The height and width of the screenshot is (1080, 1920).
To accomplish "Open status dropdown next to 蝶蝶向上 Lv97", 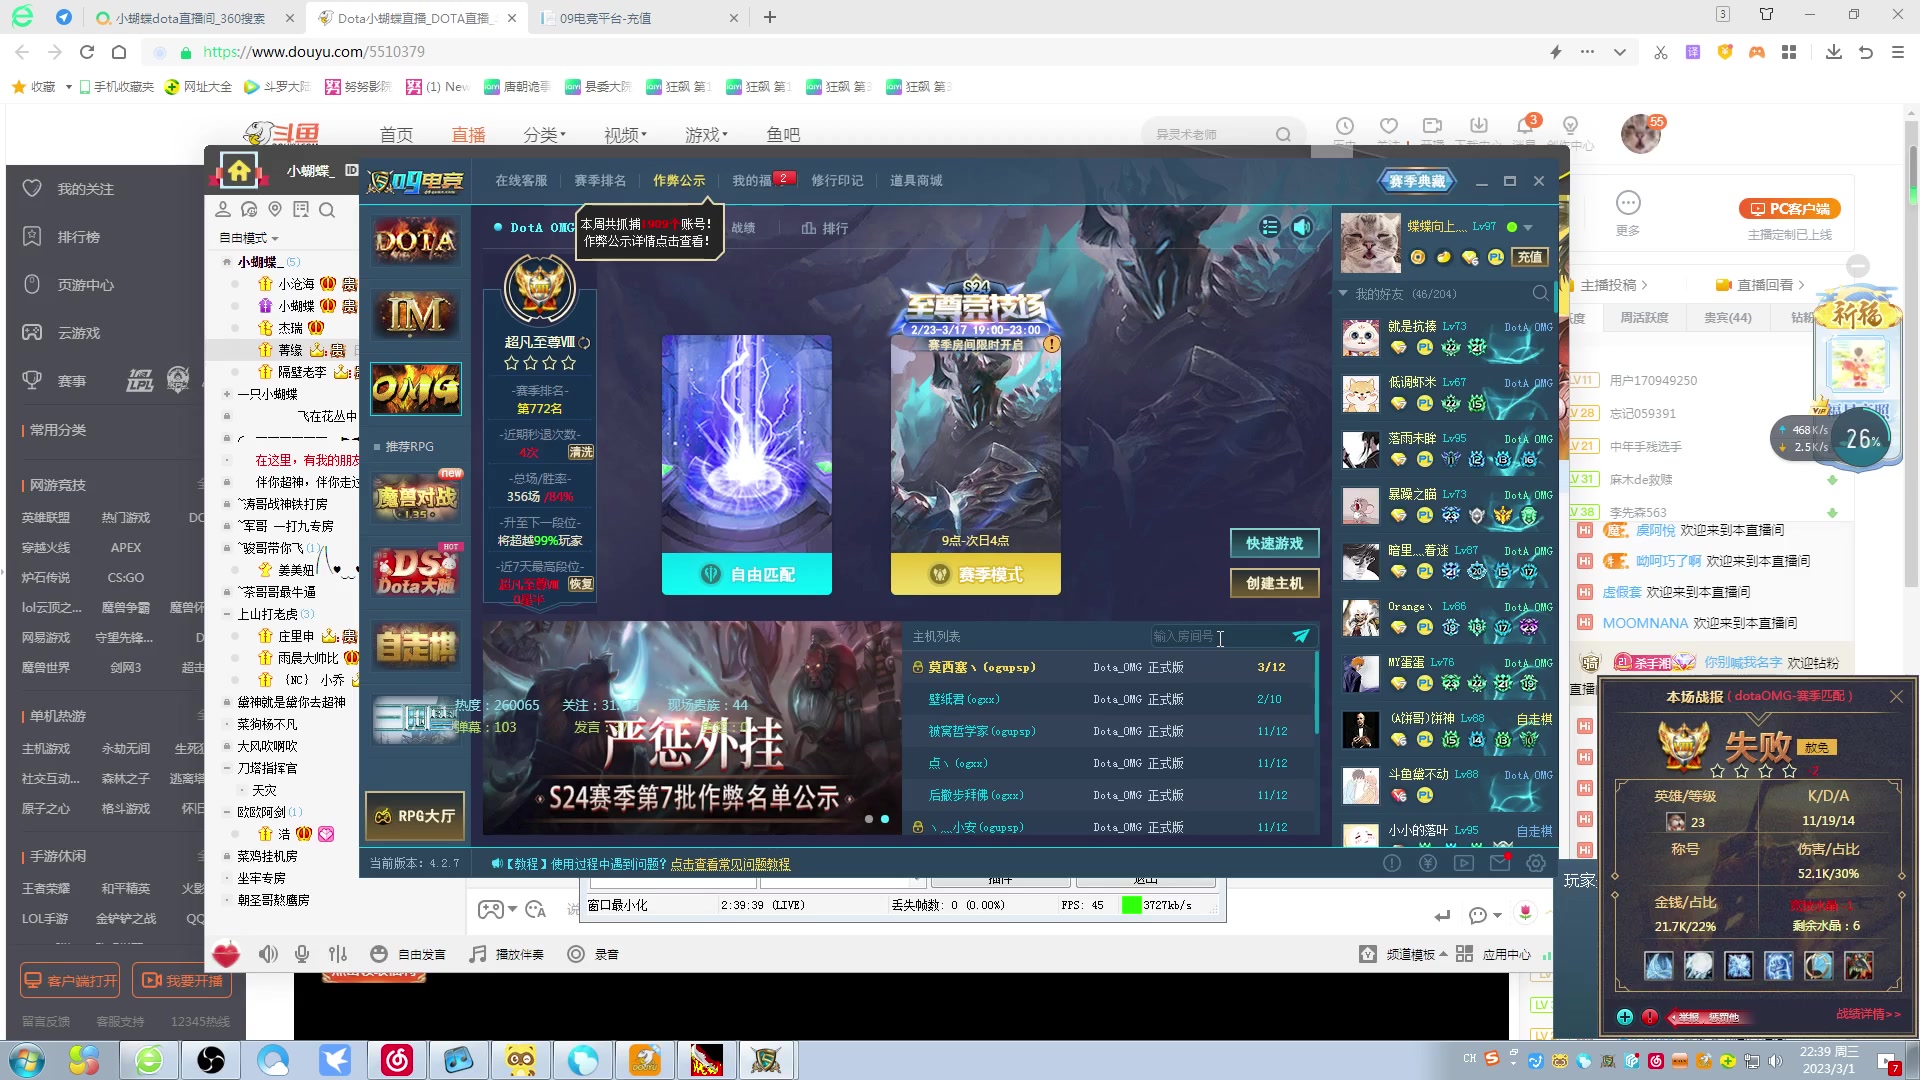I will [x=1528, y=228].
